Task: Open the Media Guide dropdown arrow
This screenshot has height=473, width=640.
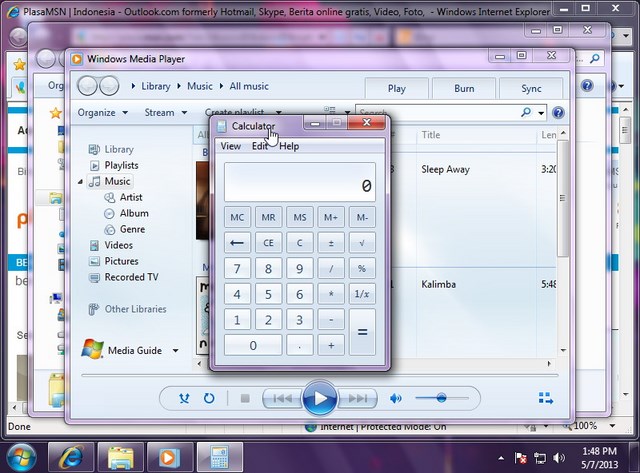Action: point(176,351)
